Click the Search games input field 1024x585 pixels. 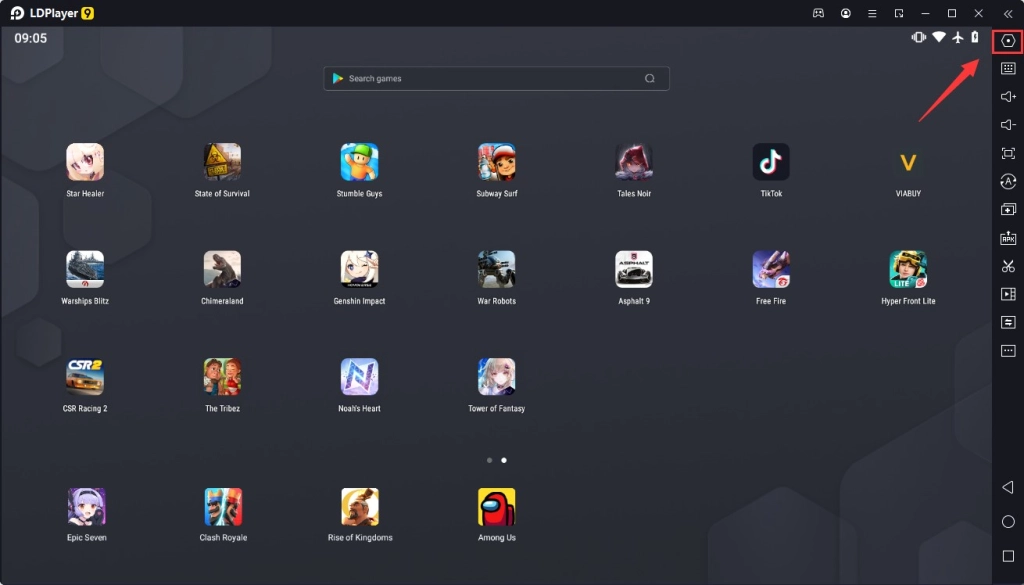496,78
